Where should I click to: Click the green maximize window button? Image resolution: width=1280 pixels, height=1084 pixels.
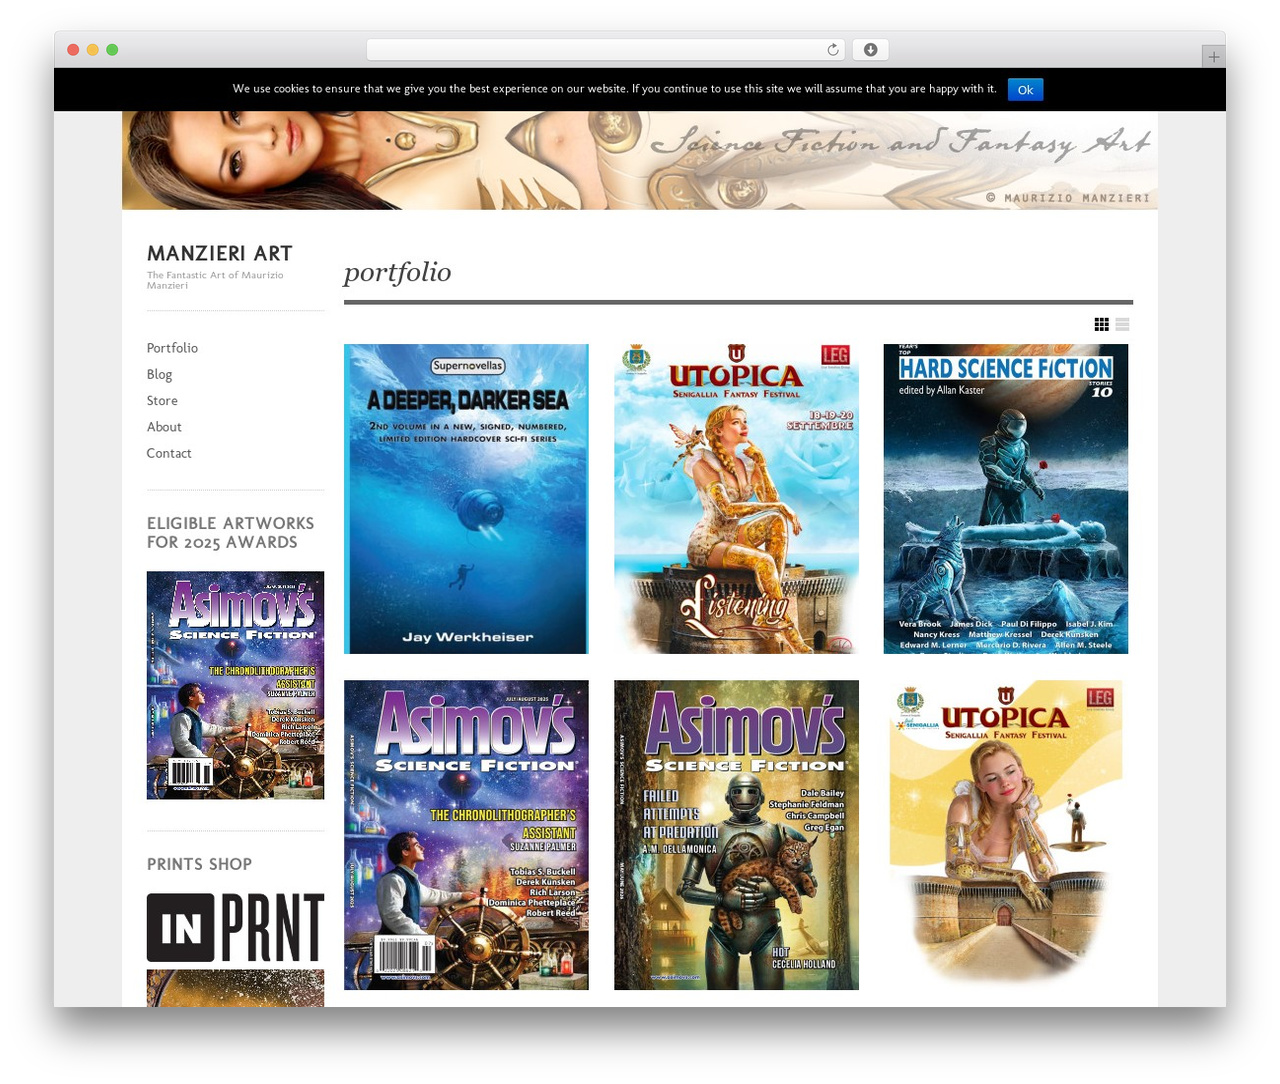pyautogui.click(x=112, y=50)
